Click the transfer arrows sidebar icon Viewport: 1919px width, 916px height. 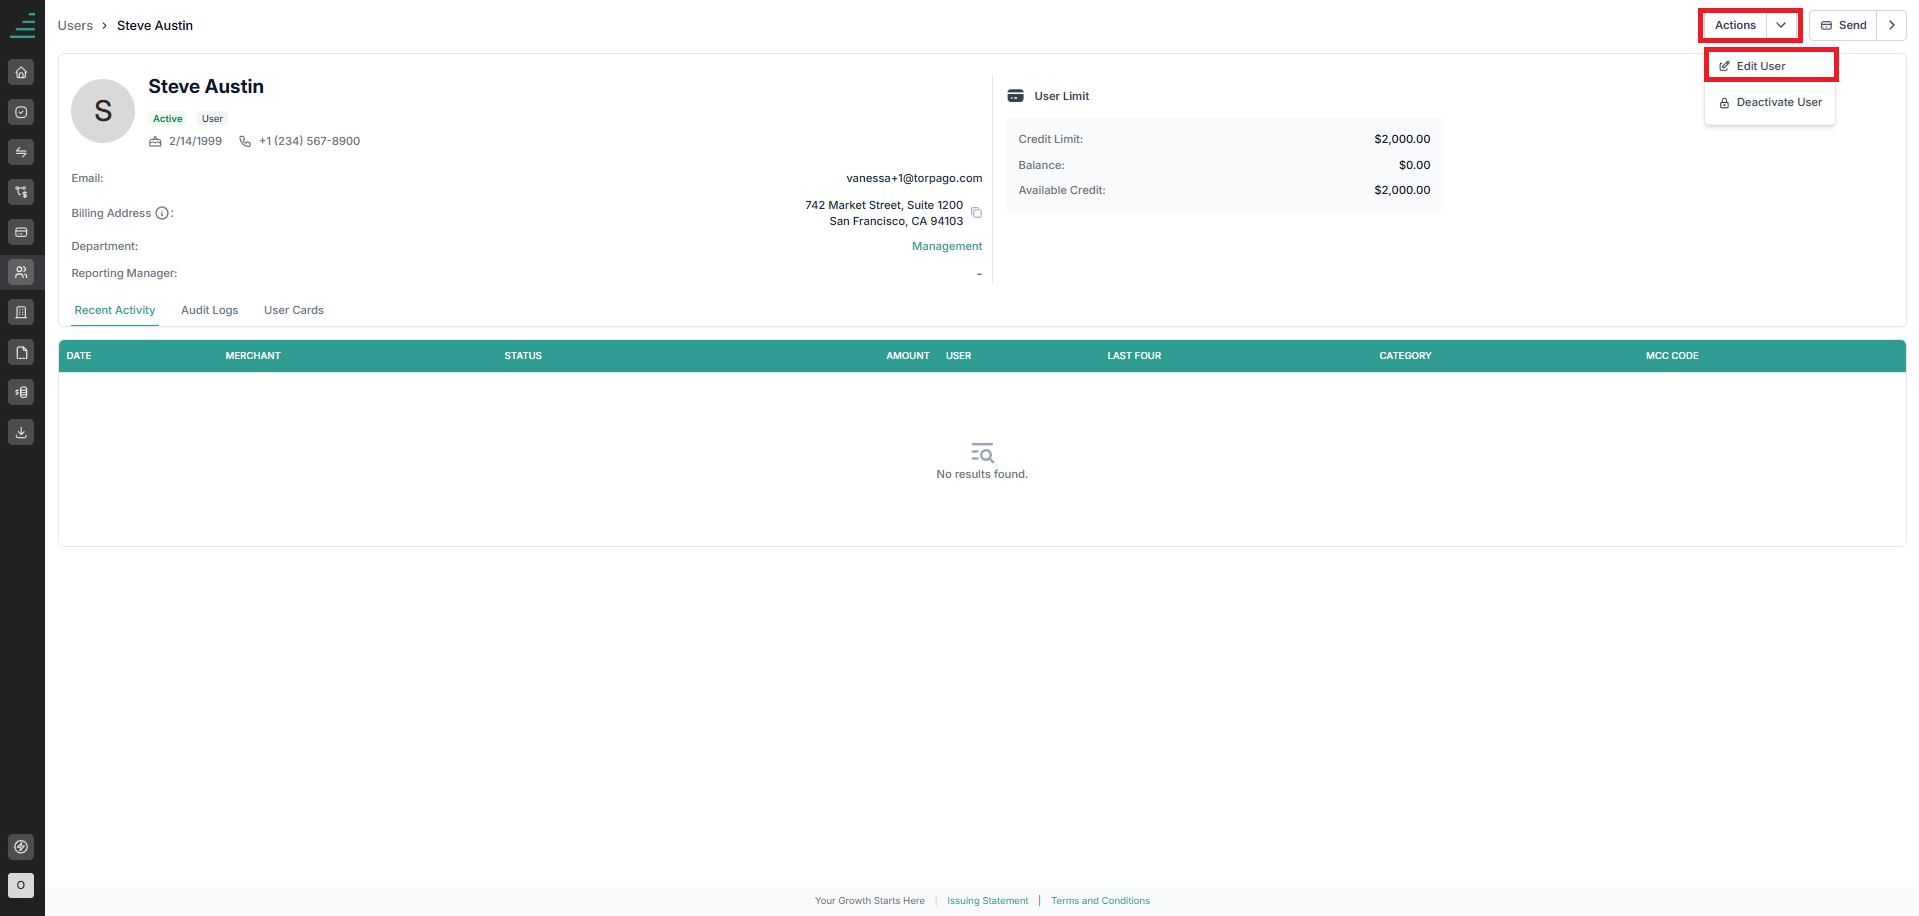[x=21, y=152]
